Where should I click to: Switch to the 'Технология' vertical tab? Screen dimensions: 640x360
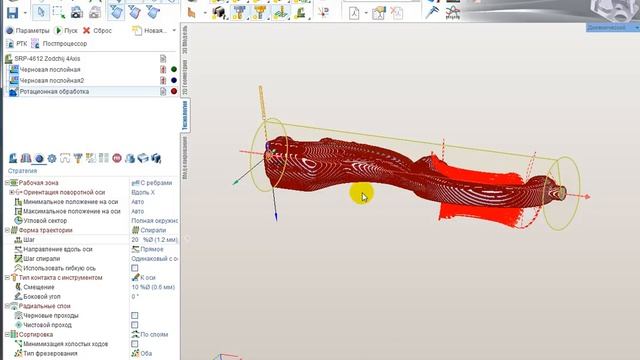click(185, 116)
